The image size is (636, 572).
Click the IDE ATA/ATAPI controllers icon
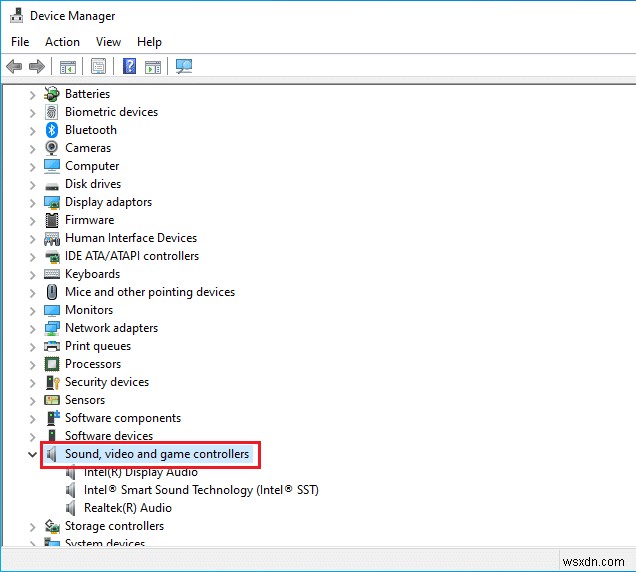point(52,256)
